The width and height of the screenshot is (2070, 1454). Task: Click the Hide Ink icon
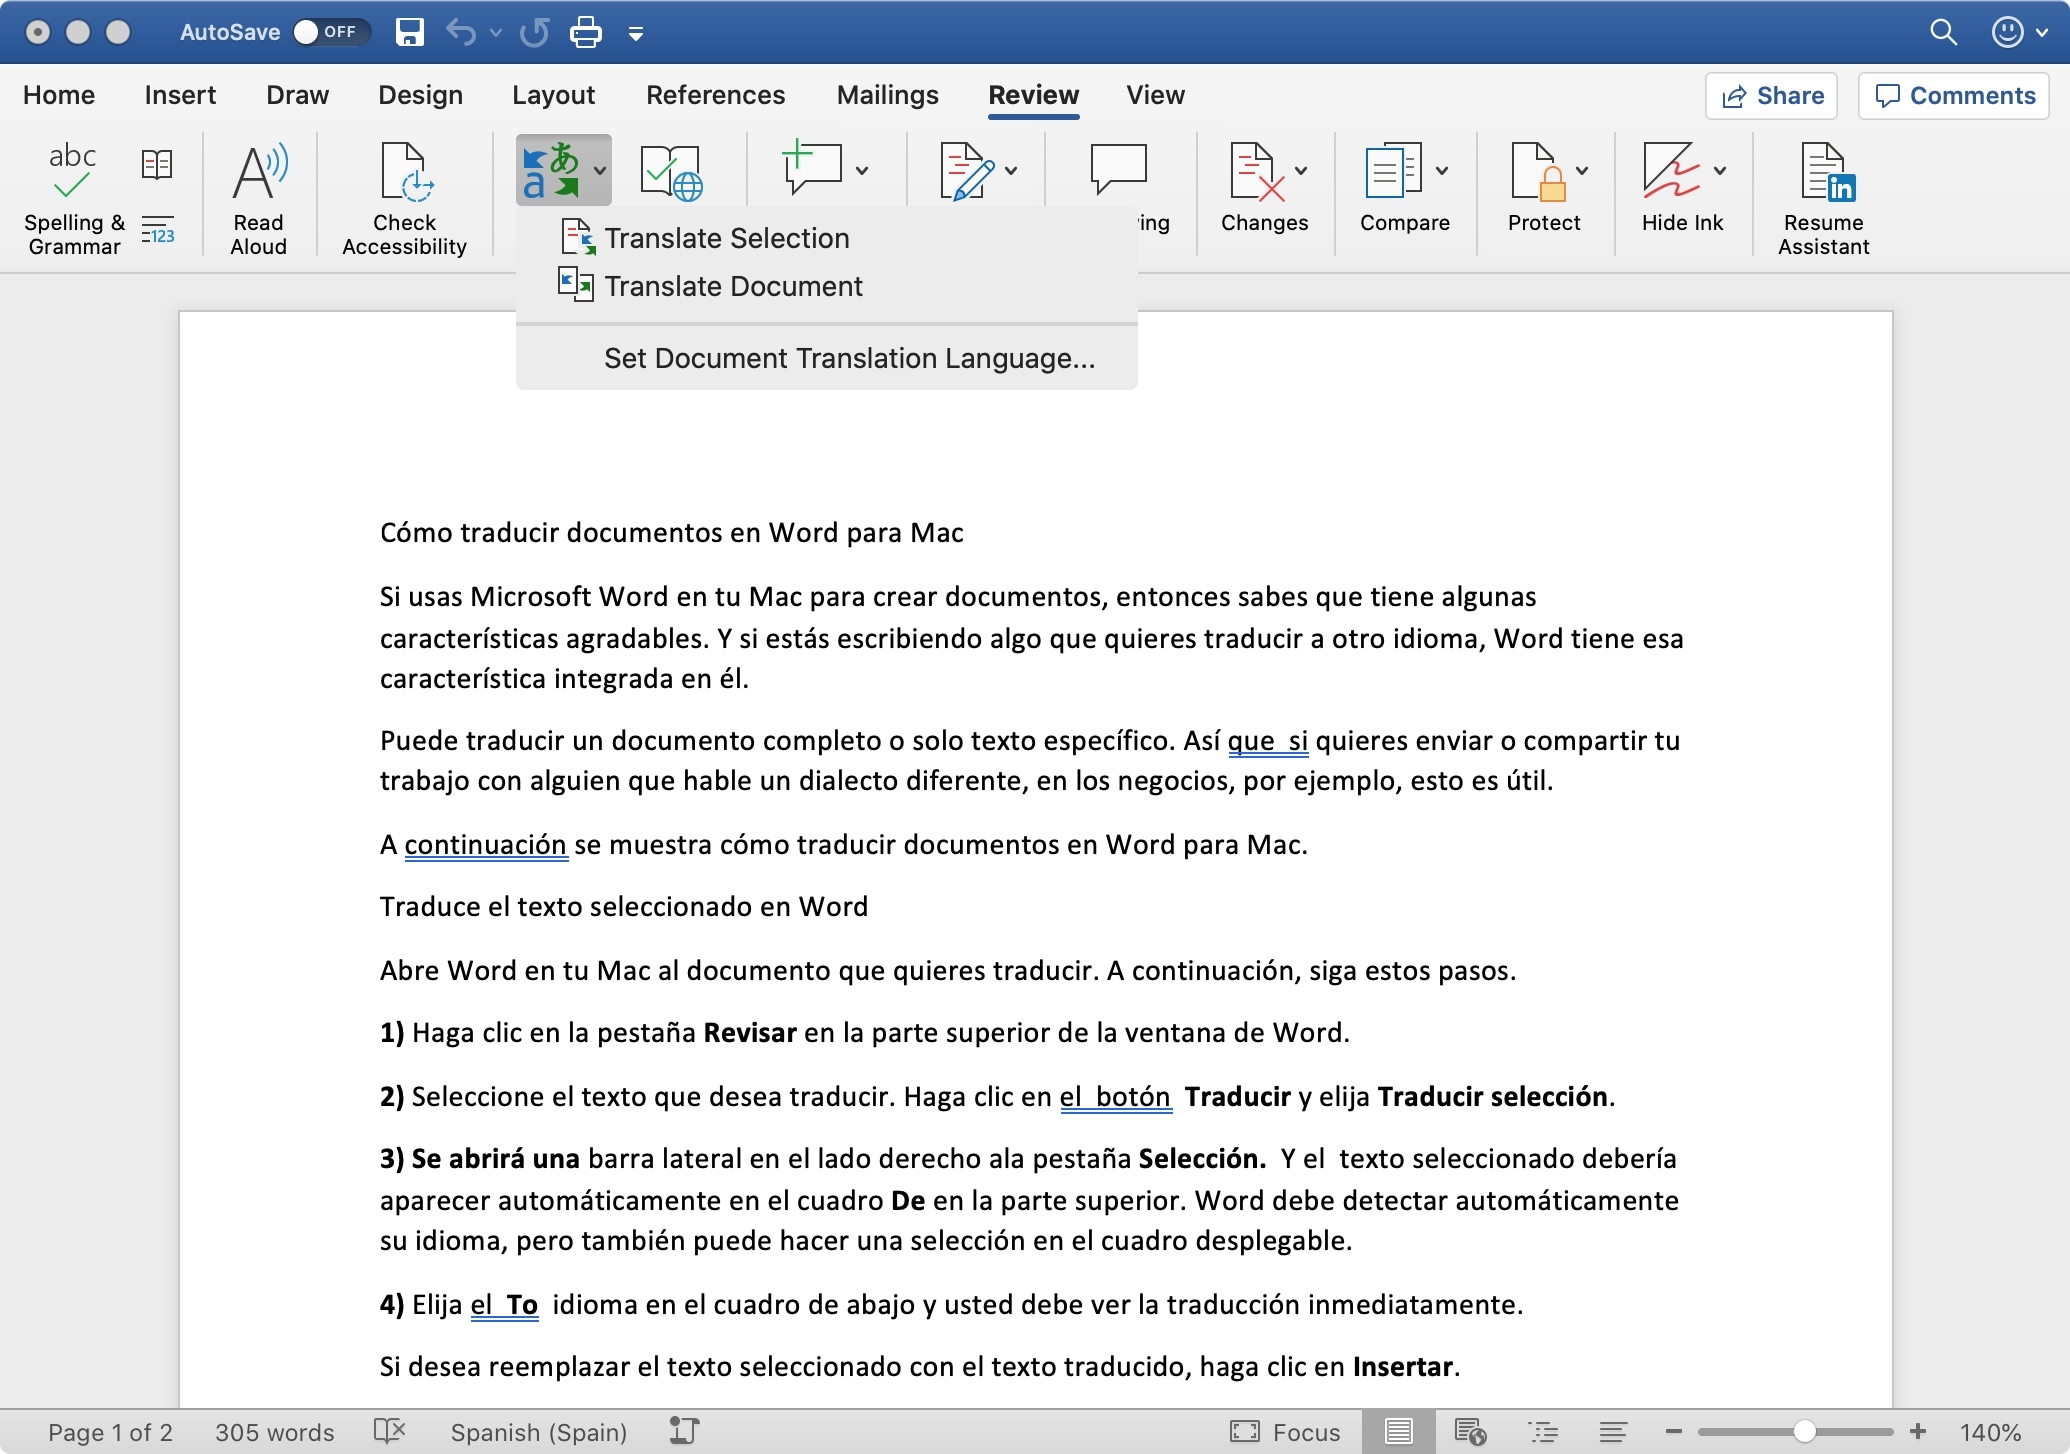pos(1672,171)
